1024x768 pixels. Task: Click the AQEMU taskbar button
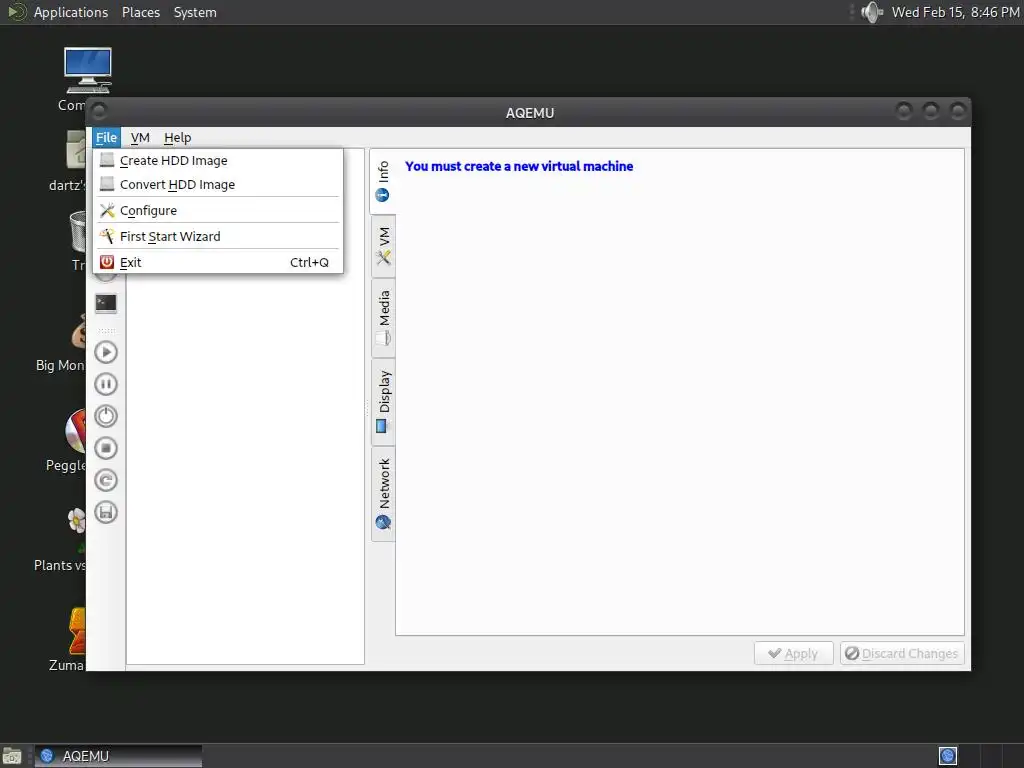(118, 756)
